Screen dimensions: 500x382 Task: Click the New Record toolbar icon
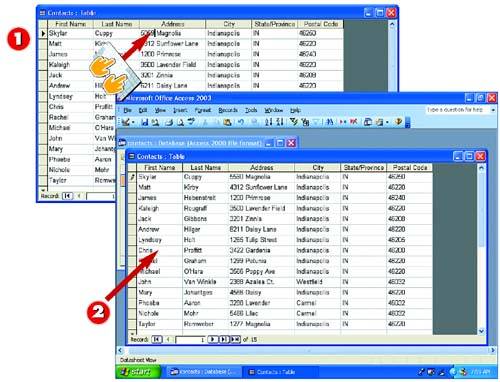coord(342,122)
